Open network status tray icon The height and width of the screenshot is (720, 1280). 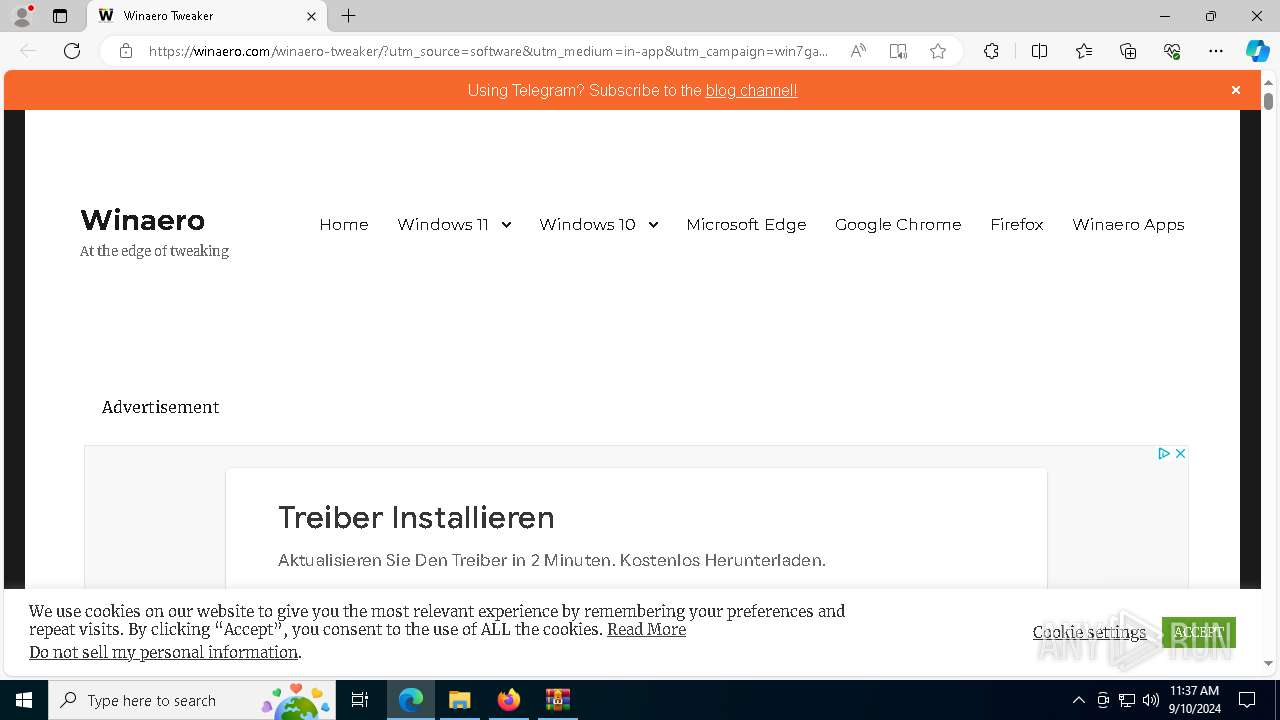(1127, 700)
